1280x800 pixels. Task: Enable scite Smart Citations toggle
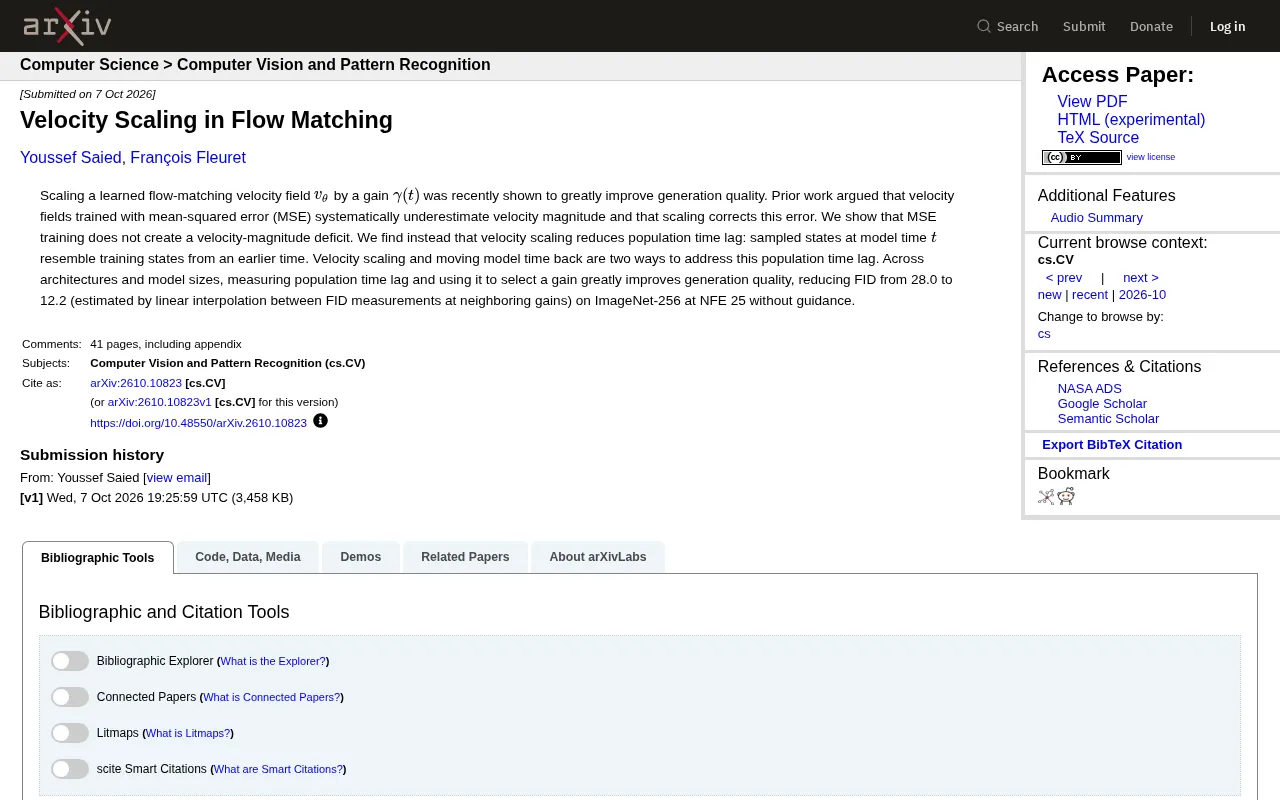click(70, 769)
